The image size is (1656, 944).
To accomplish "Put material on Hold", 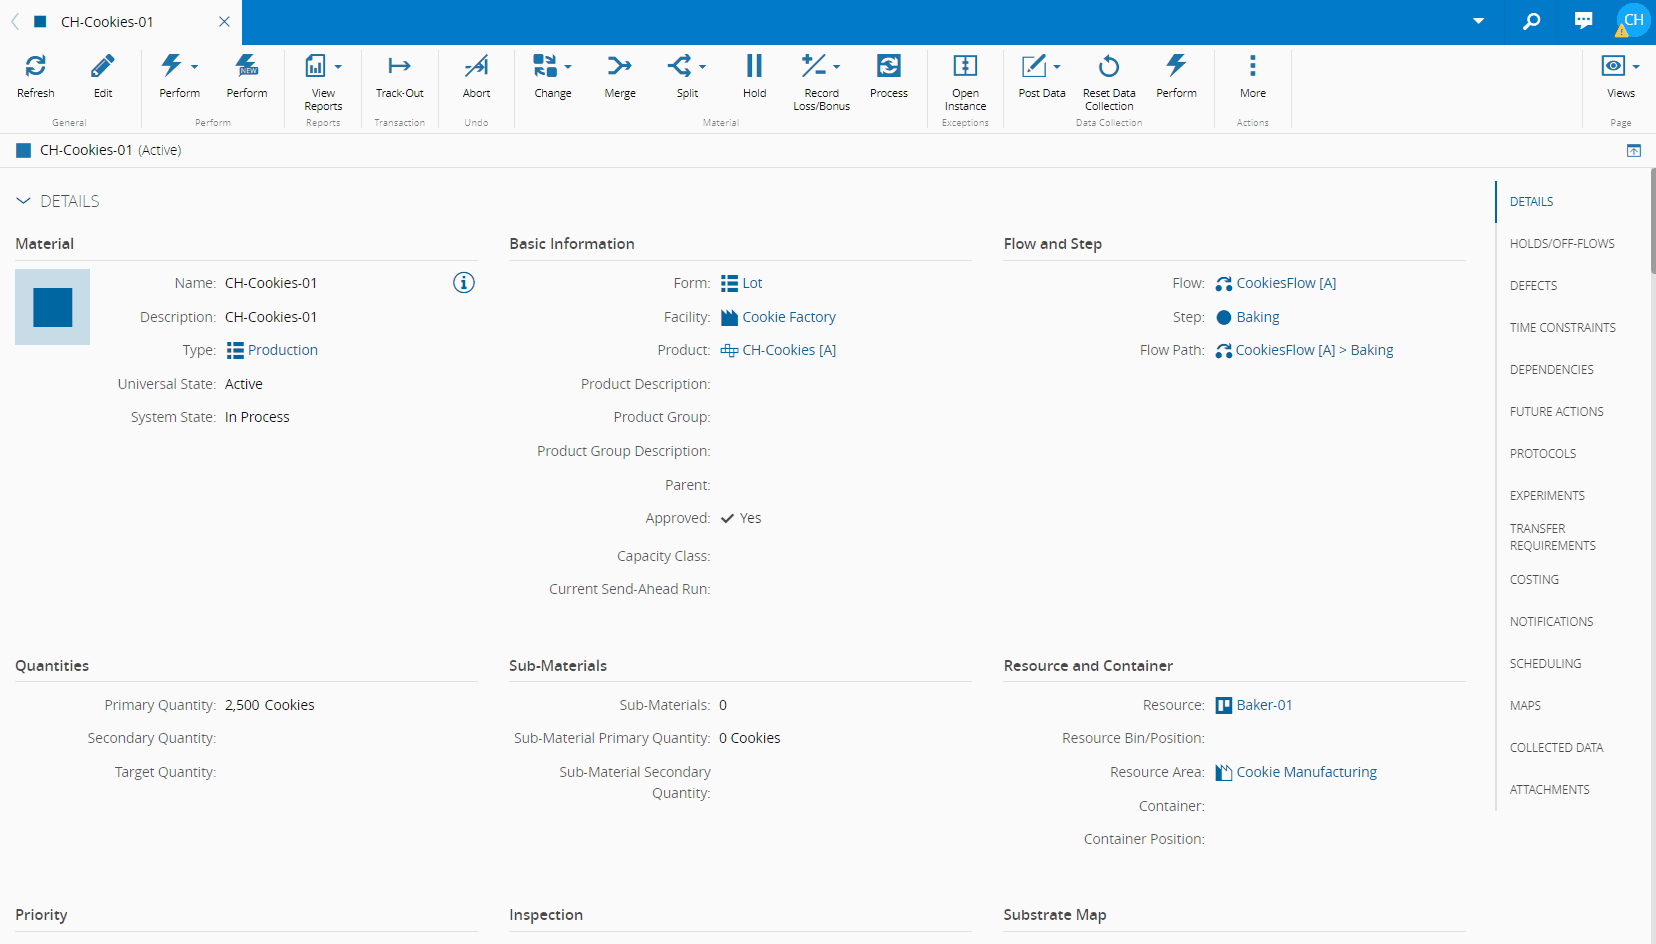I will pos(754,67).
